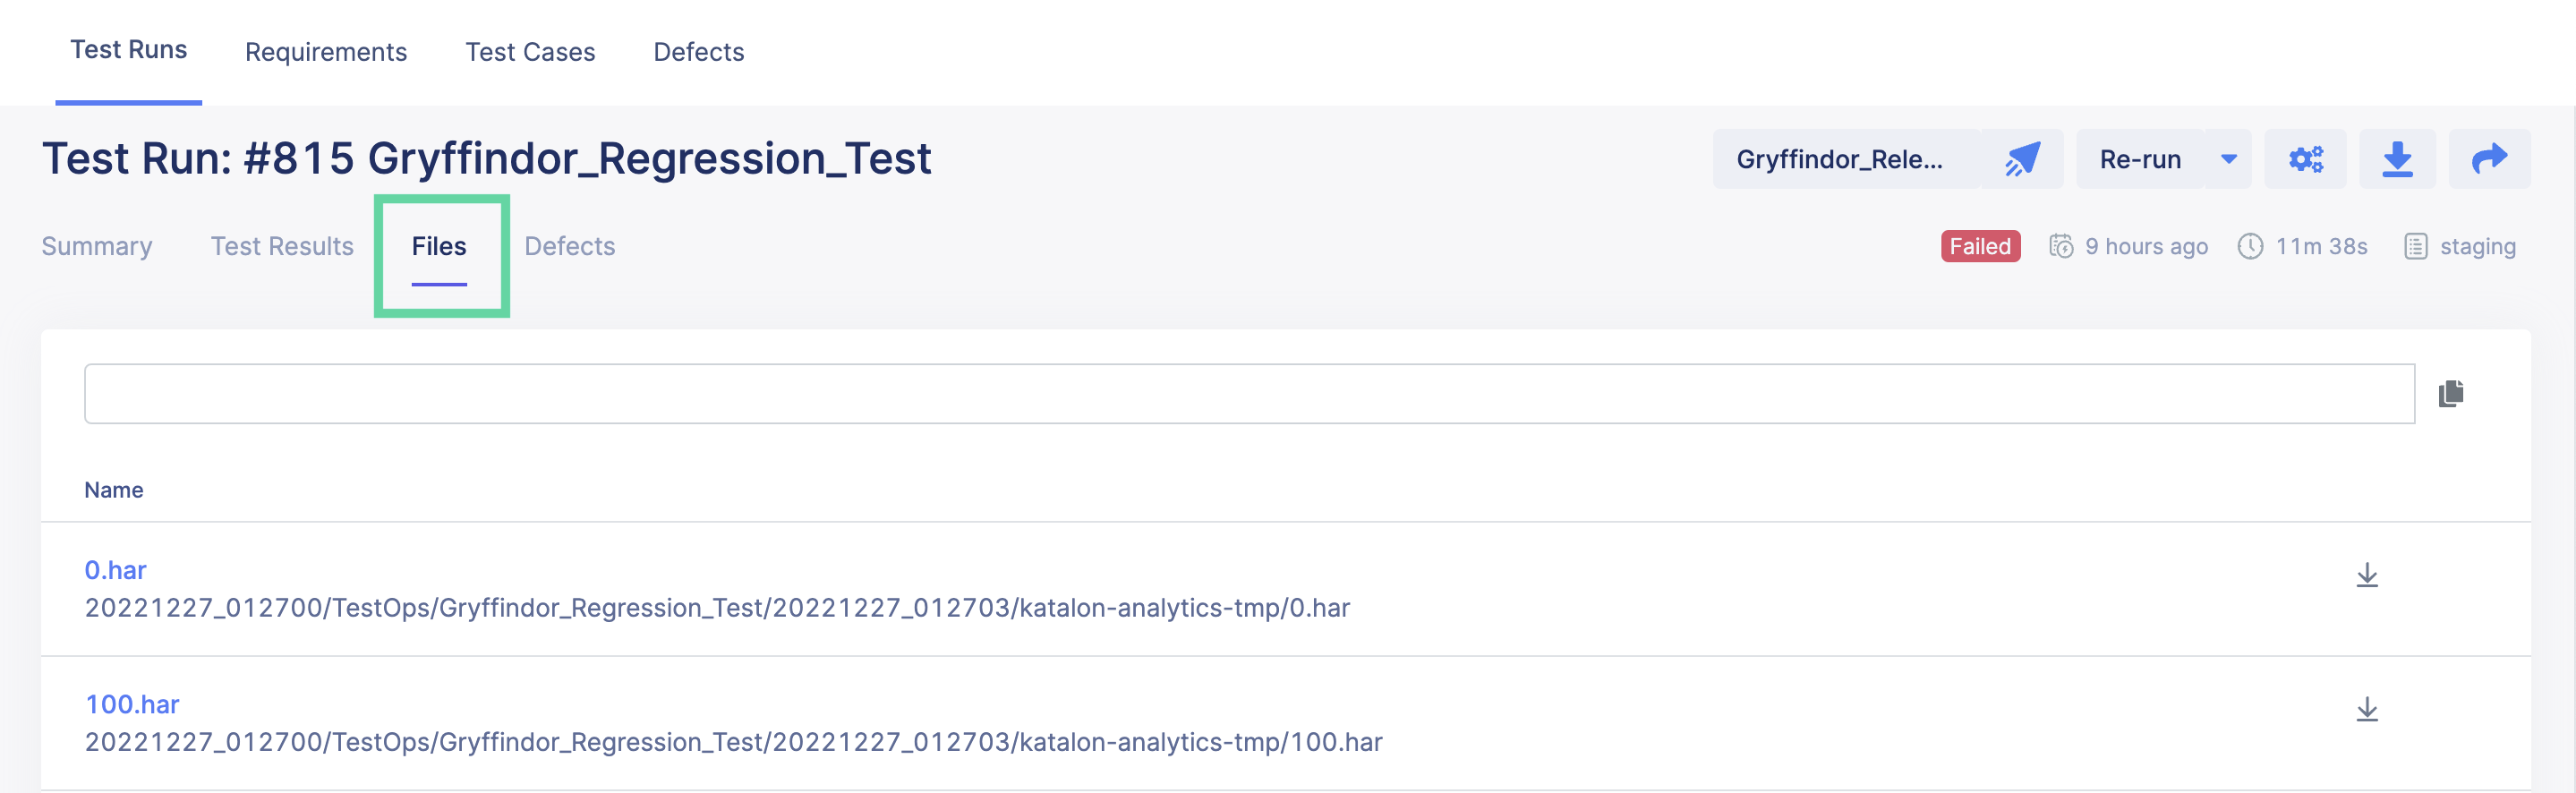Open the 0.har file link
The image size is (2576, 793).
(x=115, y=569)
